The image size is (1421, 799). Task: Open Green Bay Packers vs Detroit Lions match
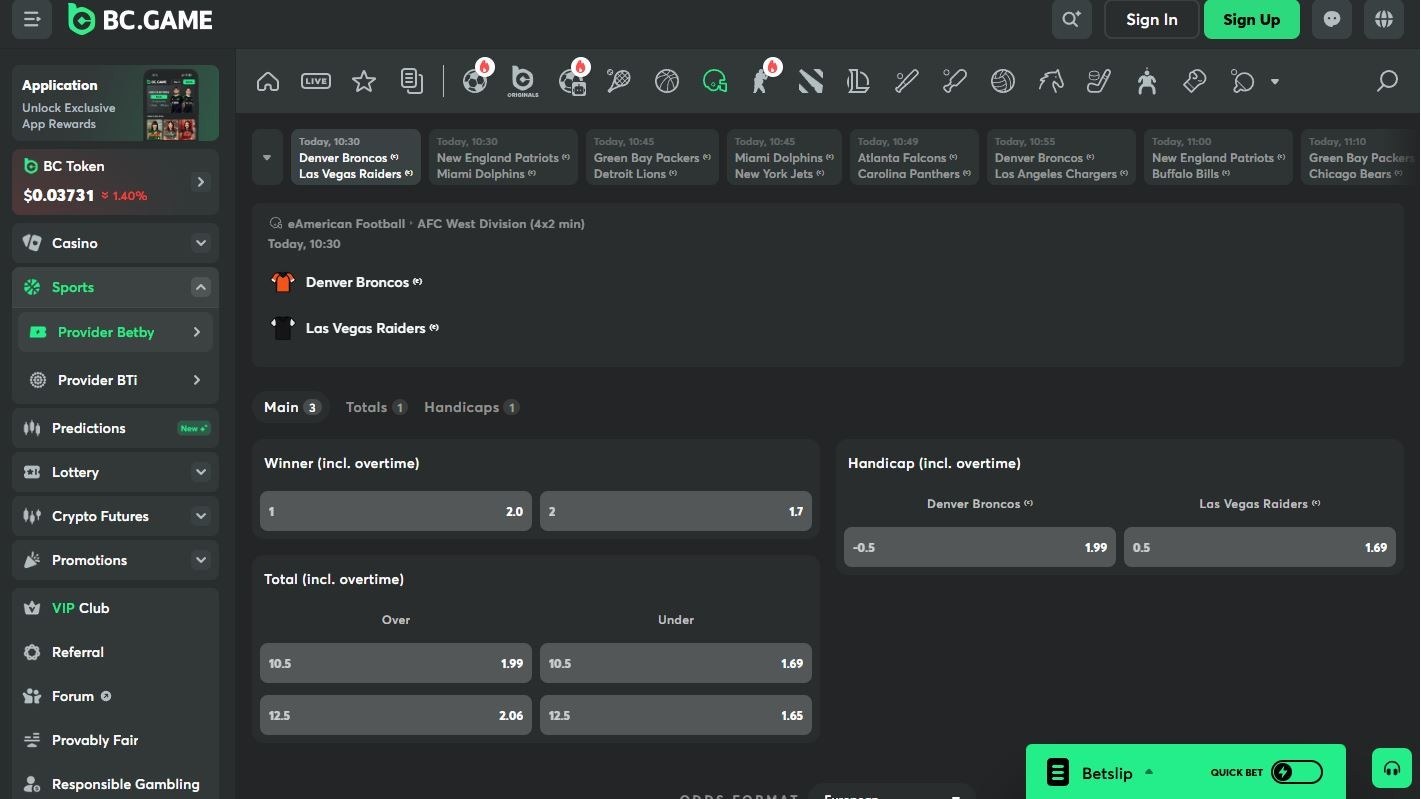click(x=652, y=157)
